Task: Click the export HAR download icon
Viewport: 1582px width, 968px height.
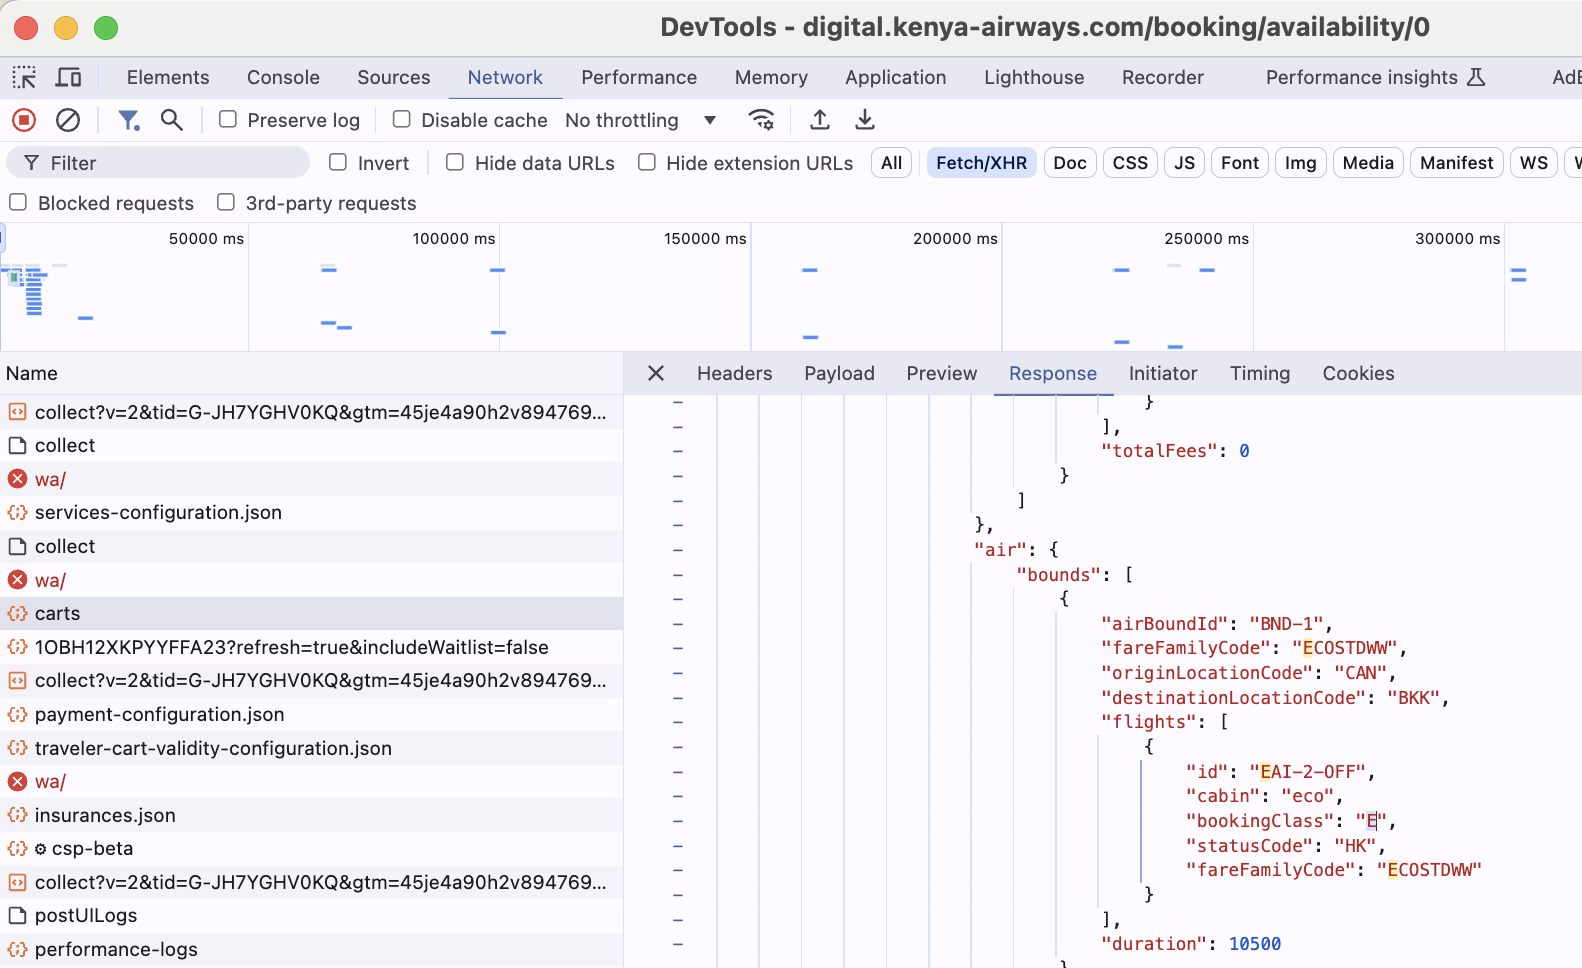Action: pyautogui.click(x=865, y=120)
